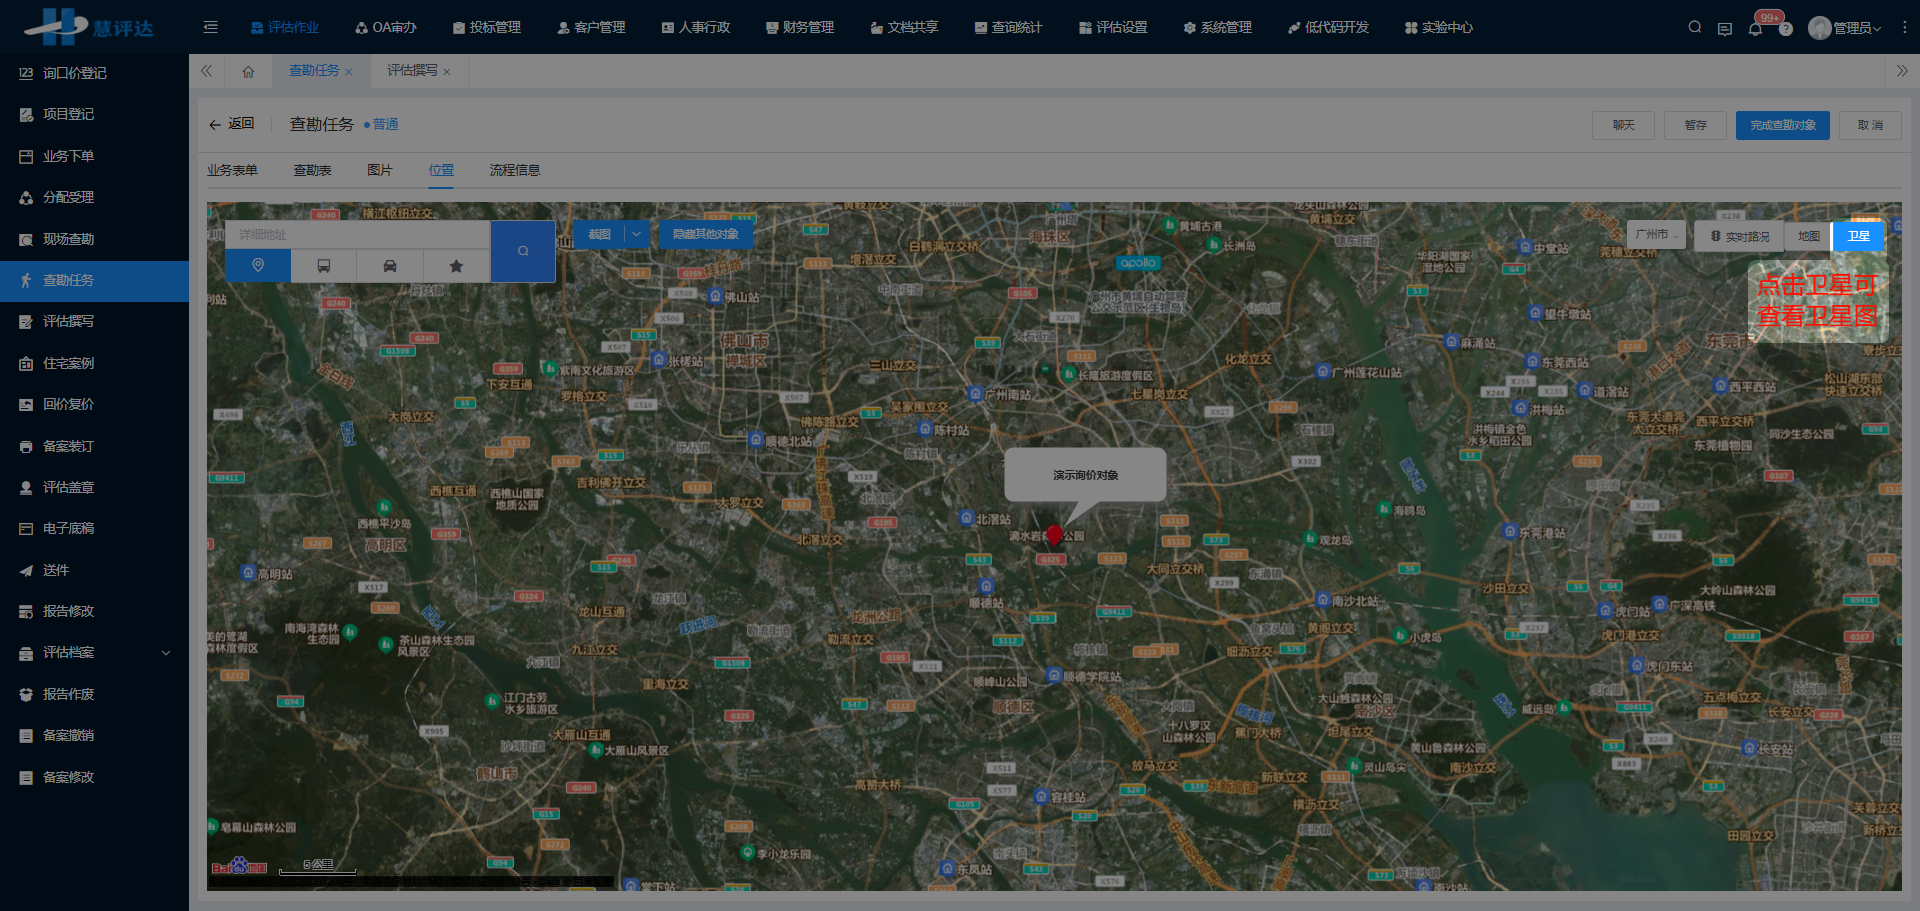Click the 完成查勘对象 button
The image size is (1920, 911).
point(1782,125)
